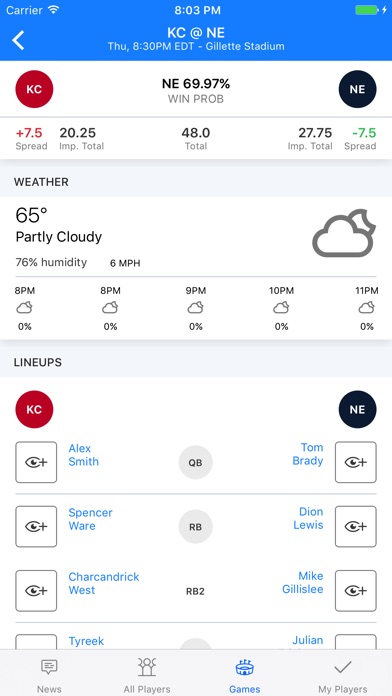Tap the partly cloudy weather icon

click(344, 233)
